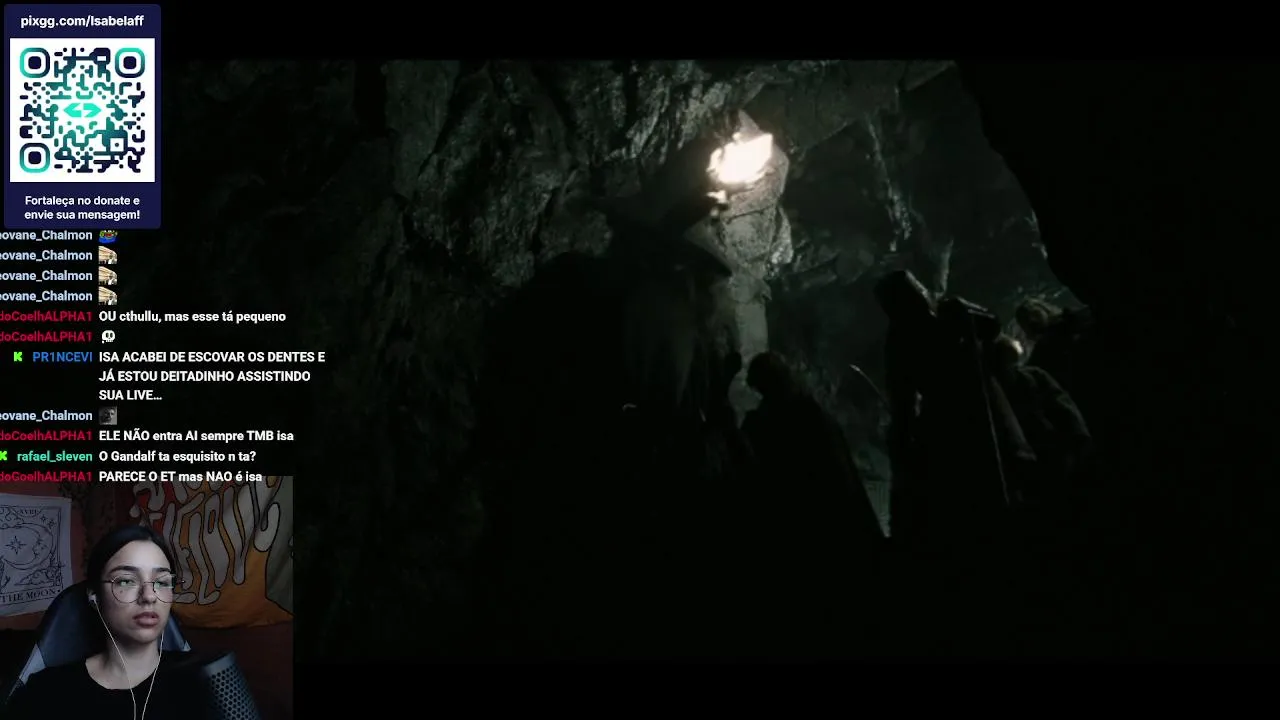This screenshot has height=720, width=1280.
Task: Open the pixgg.com/Isabelaff link text
Action: tap(82, 21)
